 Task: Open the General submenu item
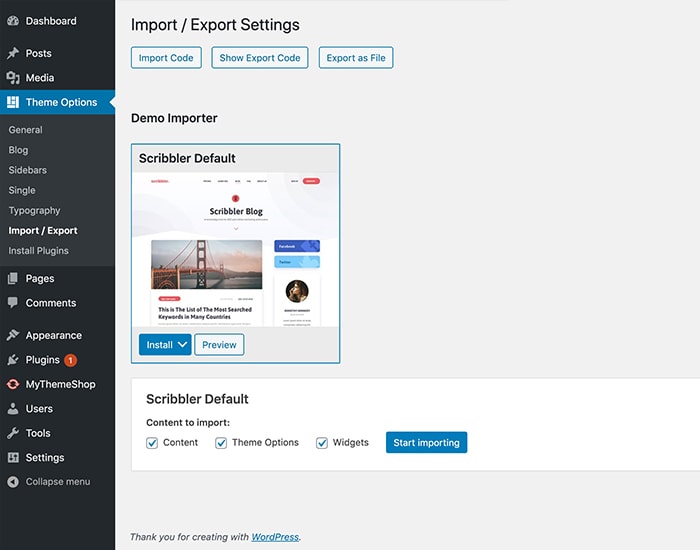tap(25, 130)
